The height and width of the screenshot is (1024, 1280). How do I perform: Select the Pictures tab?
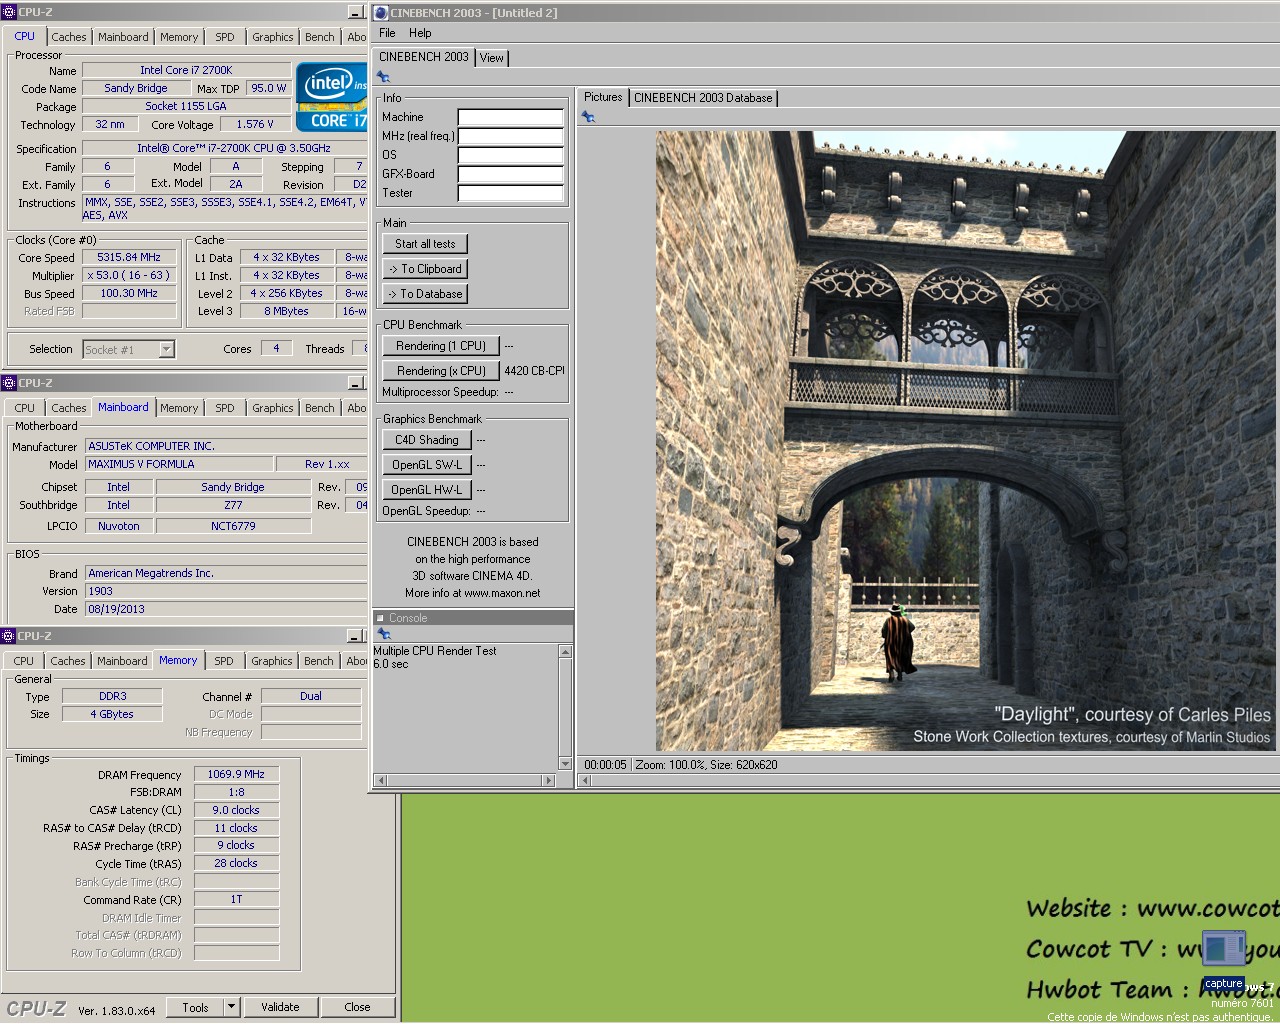(603, 97)
